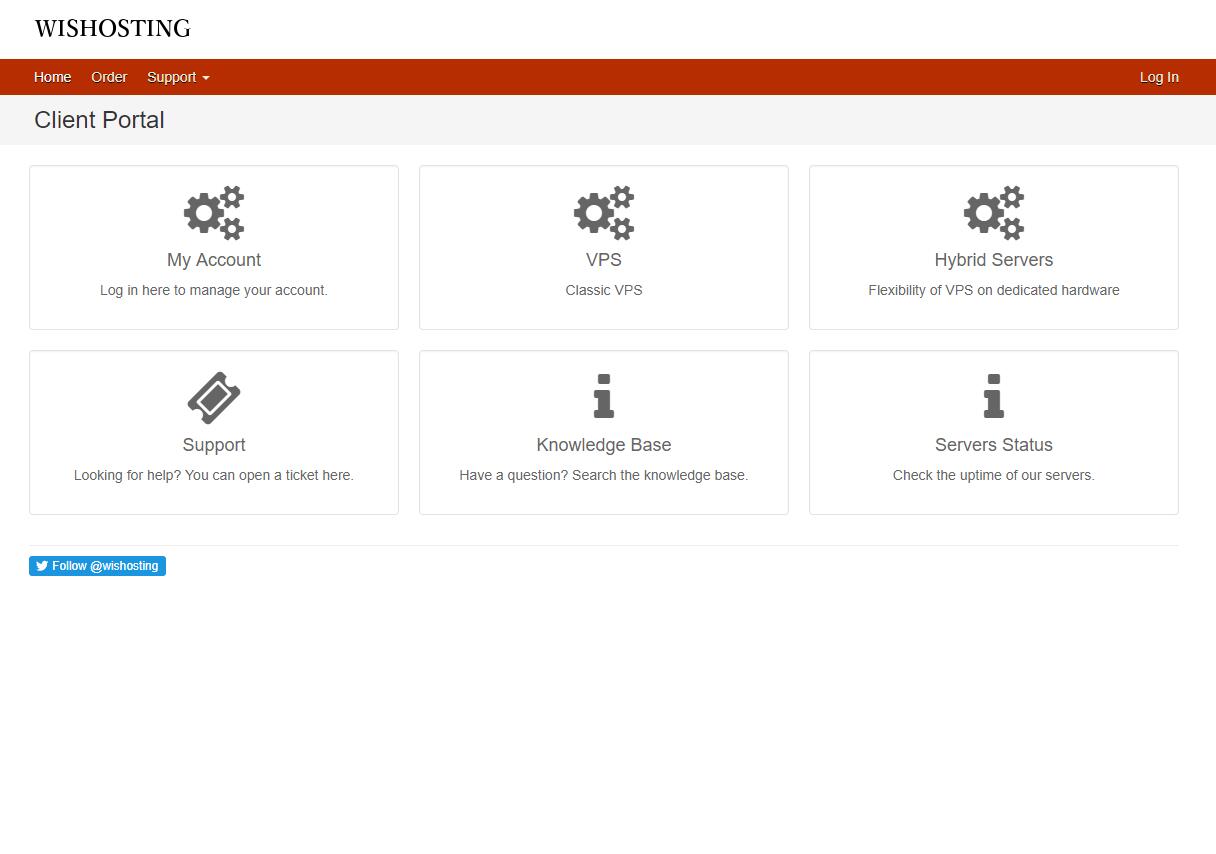Open the WISHOSTING logo link
This screenshot has height=854, width=1216.
113,28
